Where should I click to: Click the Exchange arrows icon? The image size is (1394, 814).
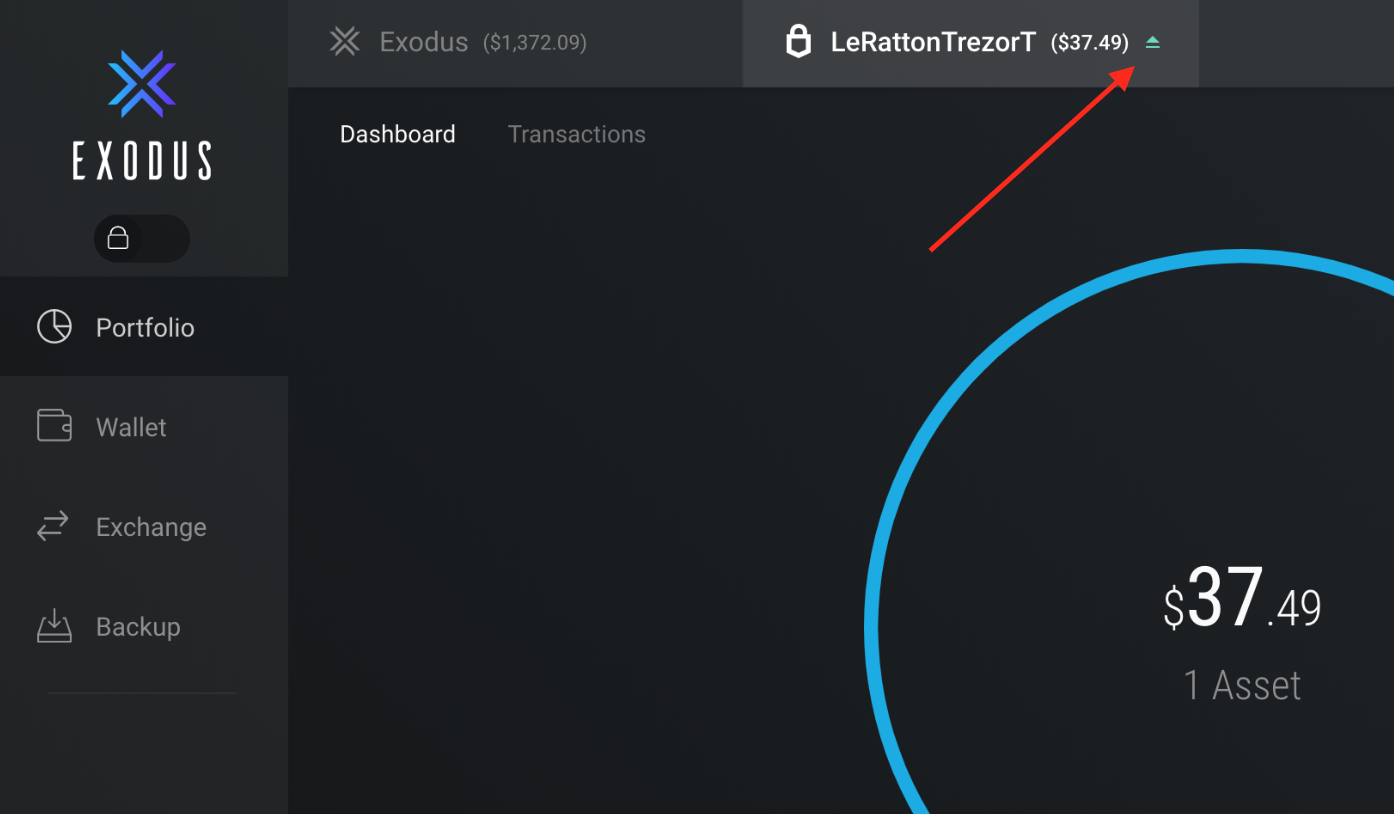tap(53, 526)
